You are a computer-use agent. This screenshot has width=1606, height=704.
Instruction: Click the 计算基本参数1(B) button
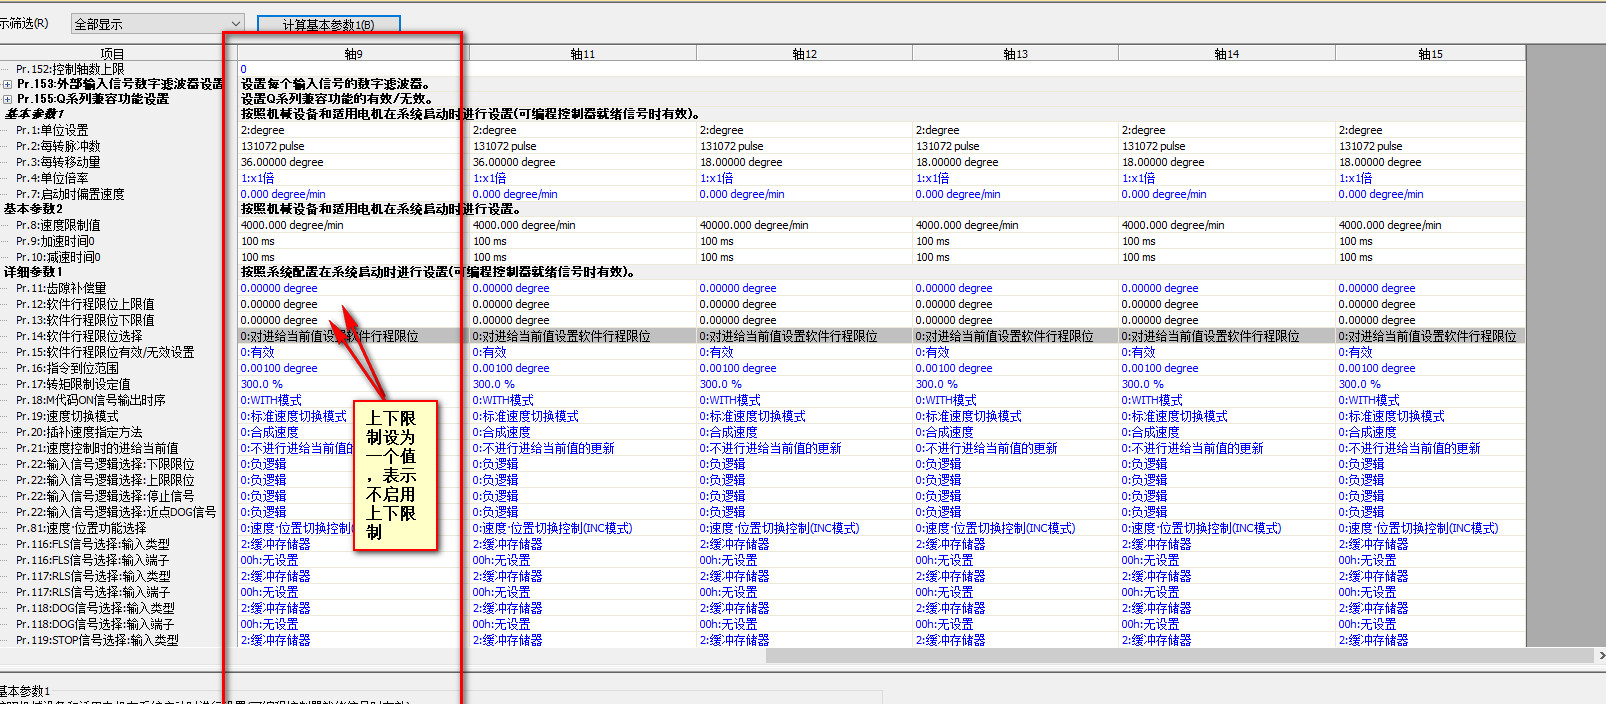tap(328, 25)
